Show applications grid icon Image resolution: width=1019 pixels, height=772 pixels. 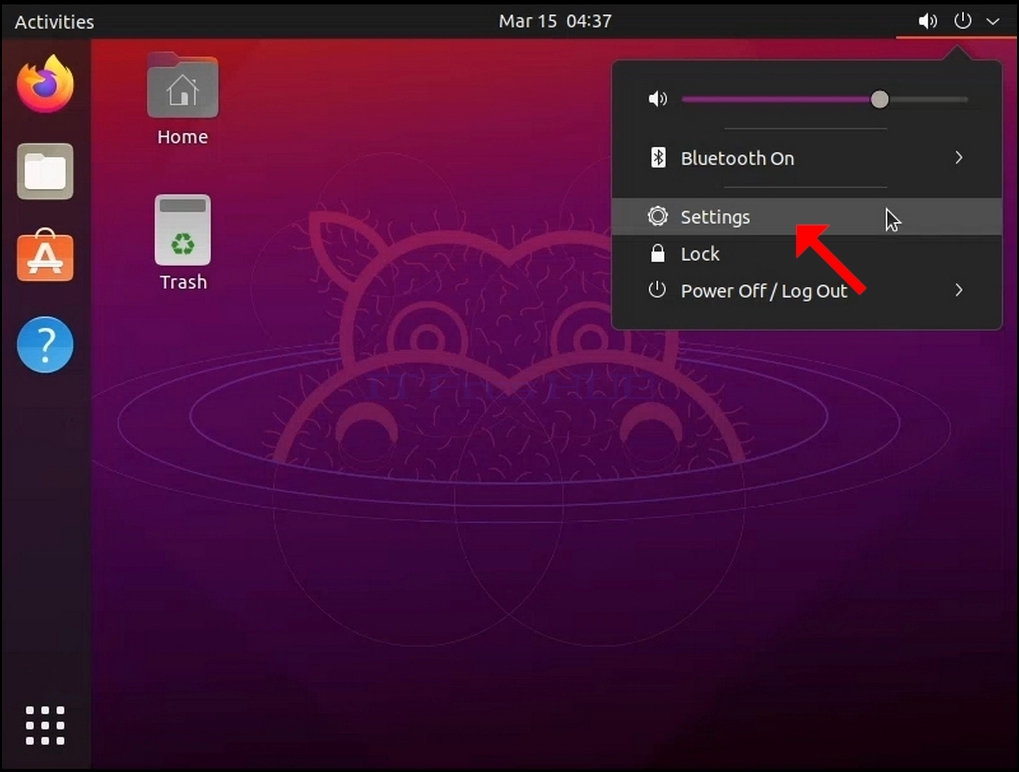click(x=45, y=725)
